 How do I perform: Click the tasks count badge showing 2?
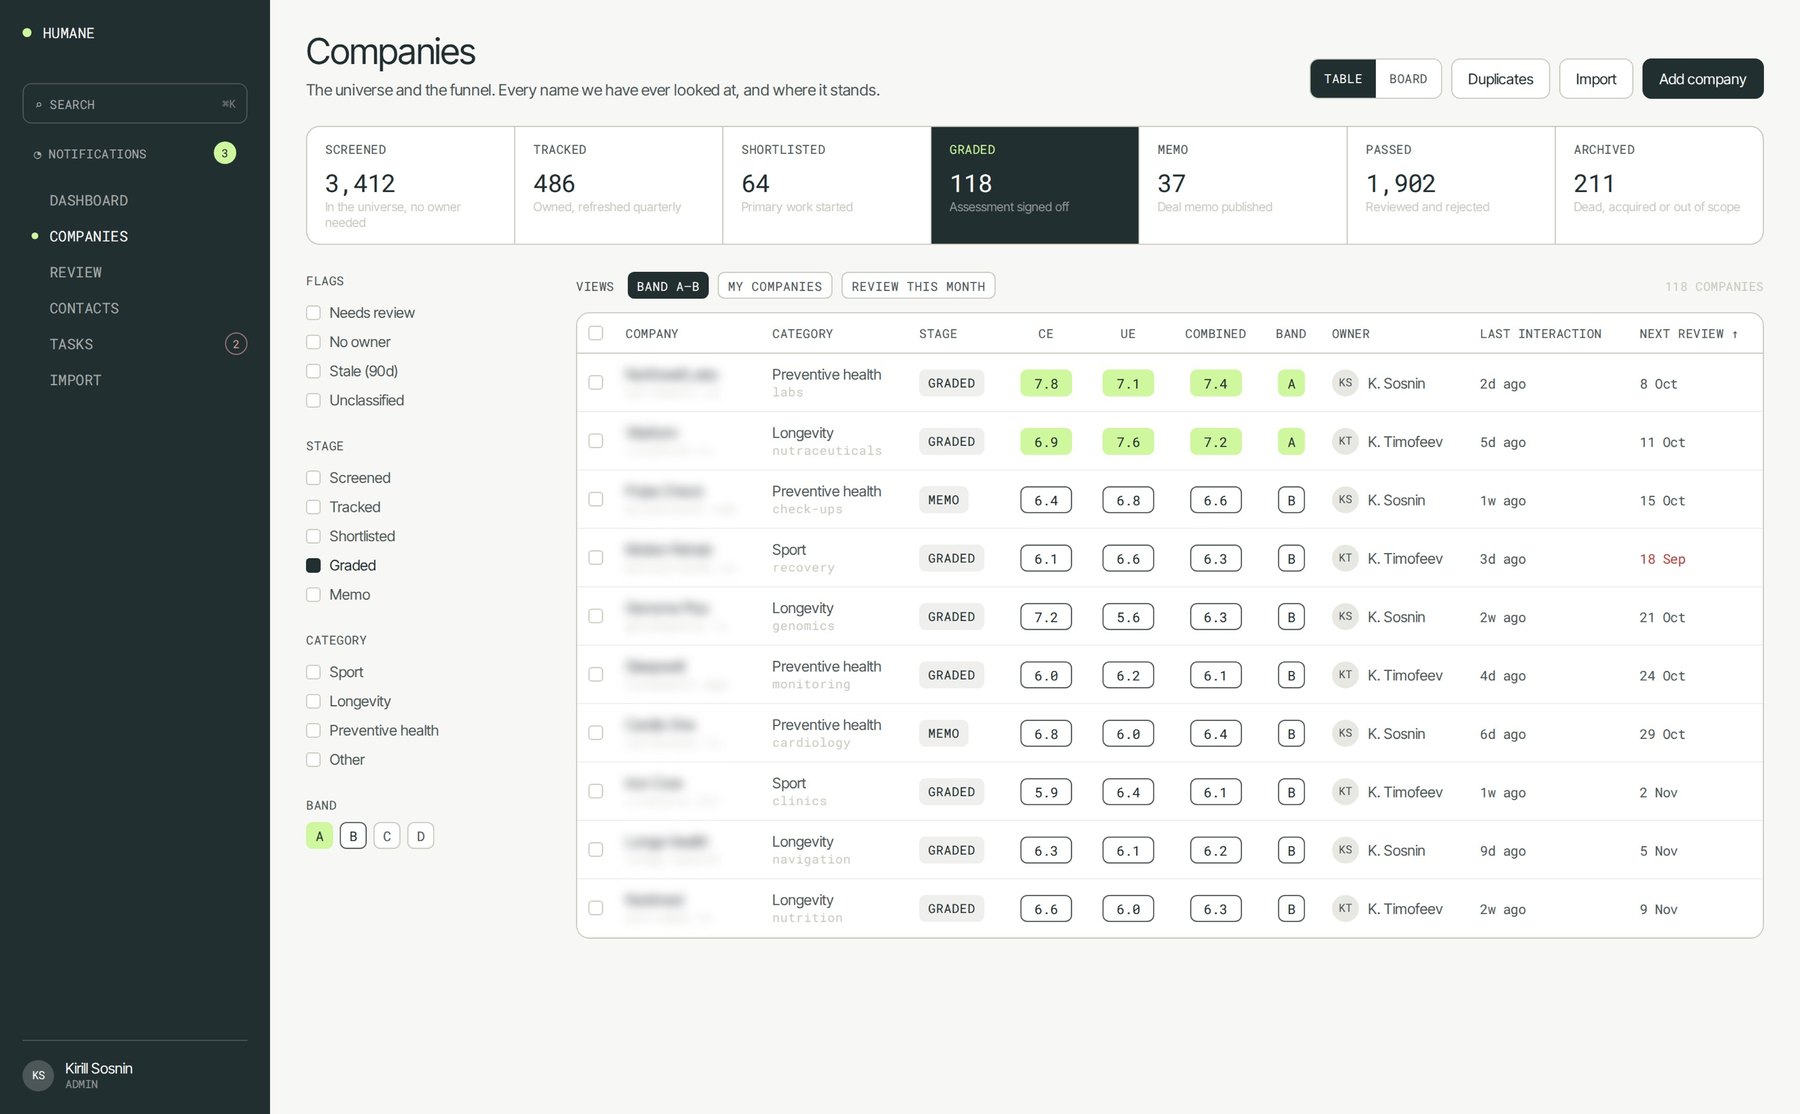(x=236, y=344)
